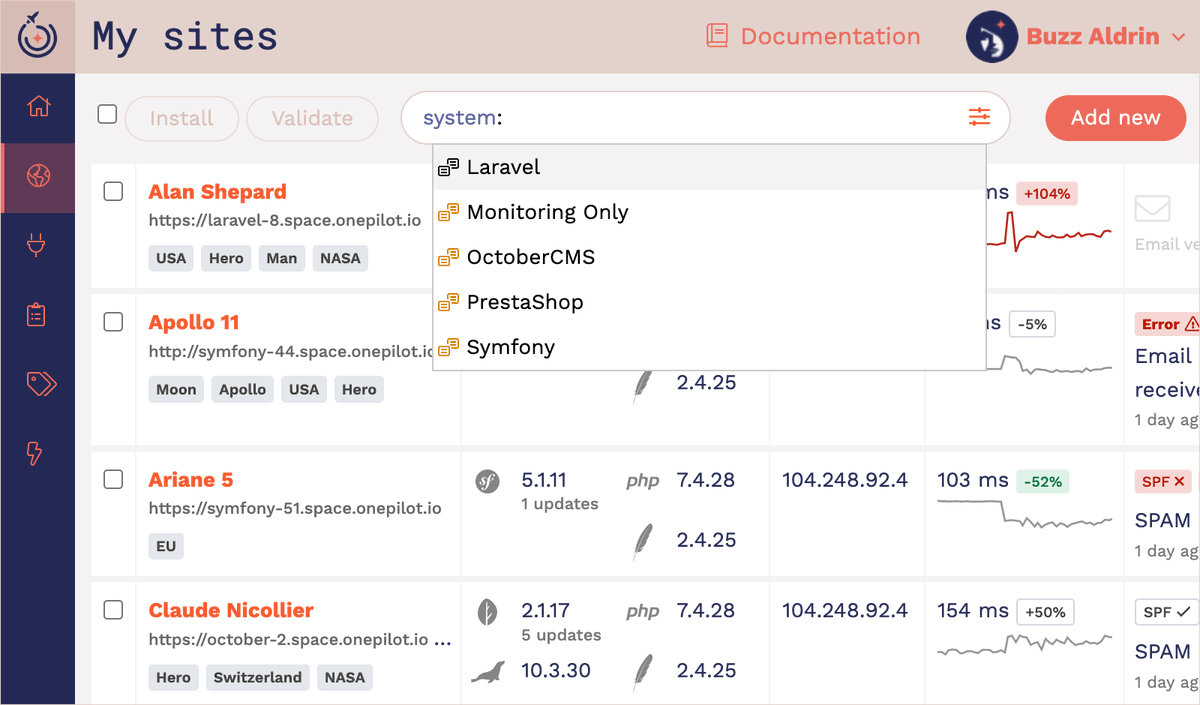Choose Laravel from the system suggestions
Screen dimensions: 1200x705
click(x=709, y=167)
